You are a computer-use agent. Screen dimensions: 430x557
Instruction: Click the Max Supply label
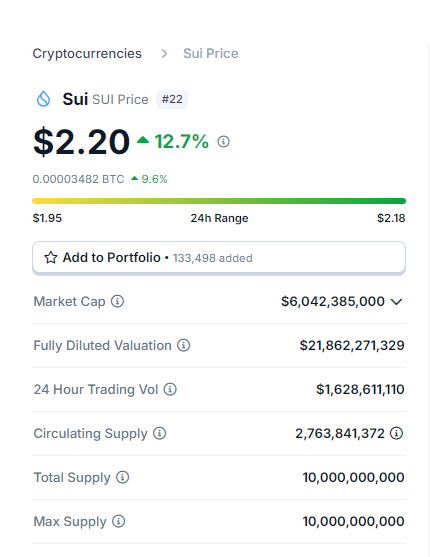point(70,522)
